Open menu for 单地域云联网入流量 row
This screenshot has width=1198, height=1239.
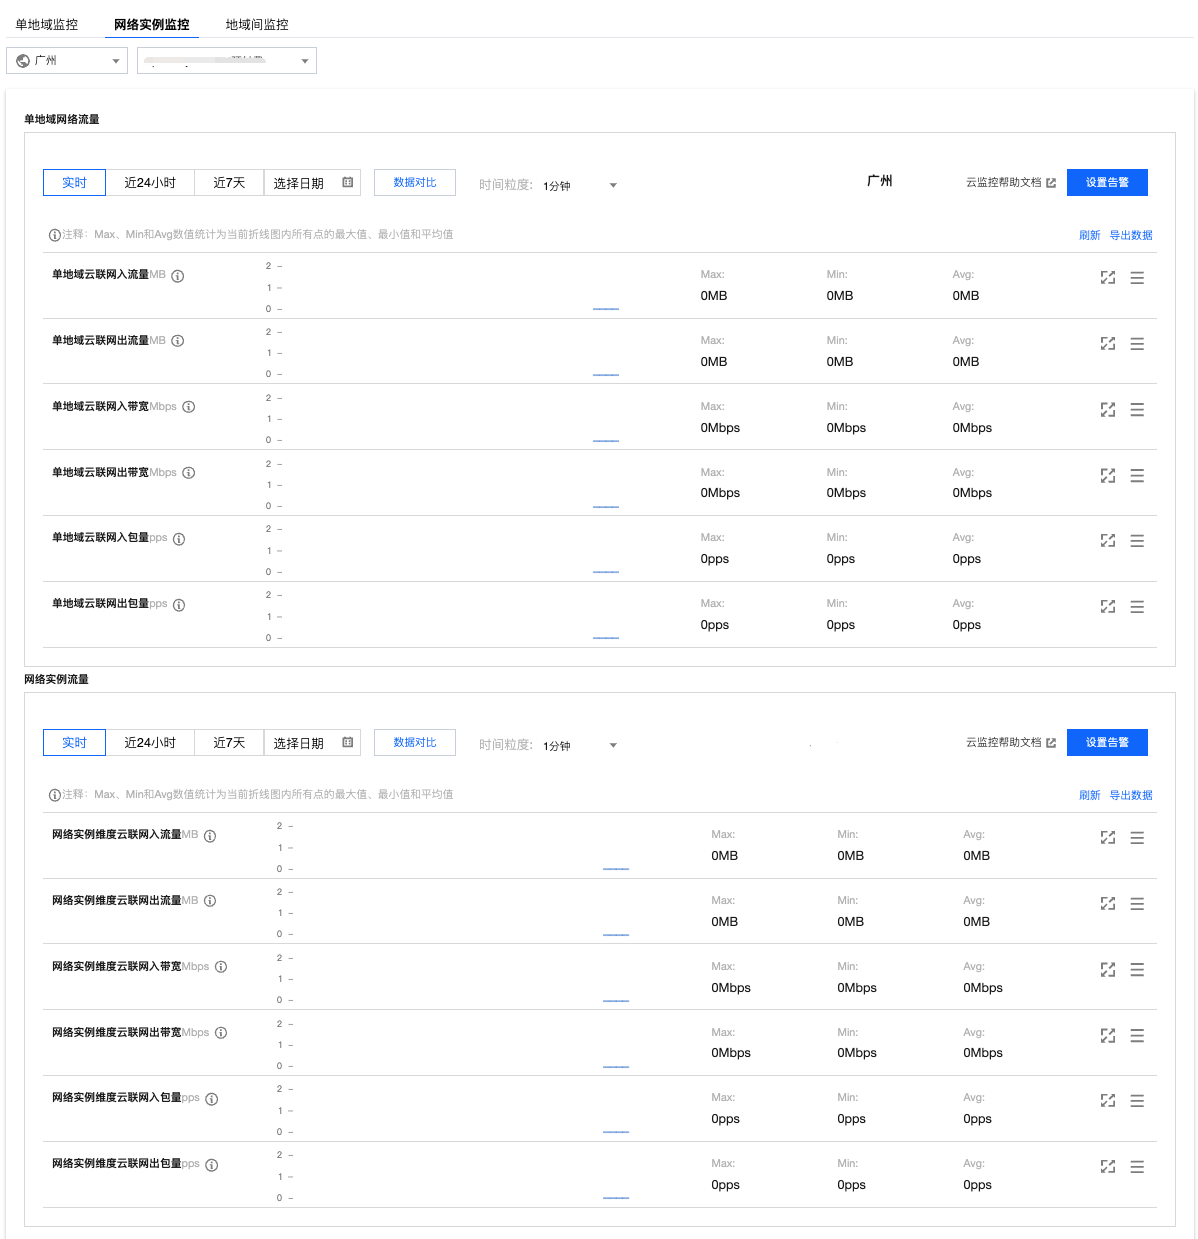1137,278
